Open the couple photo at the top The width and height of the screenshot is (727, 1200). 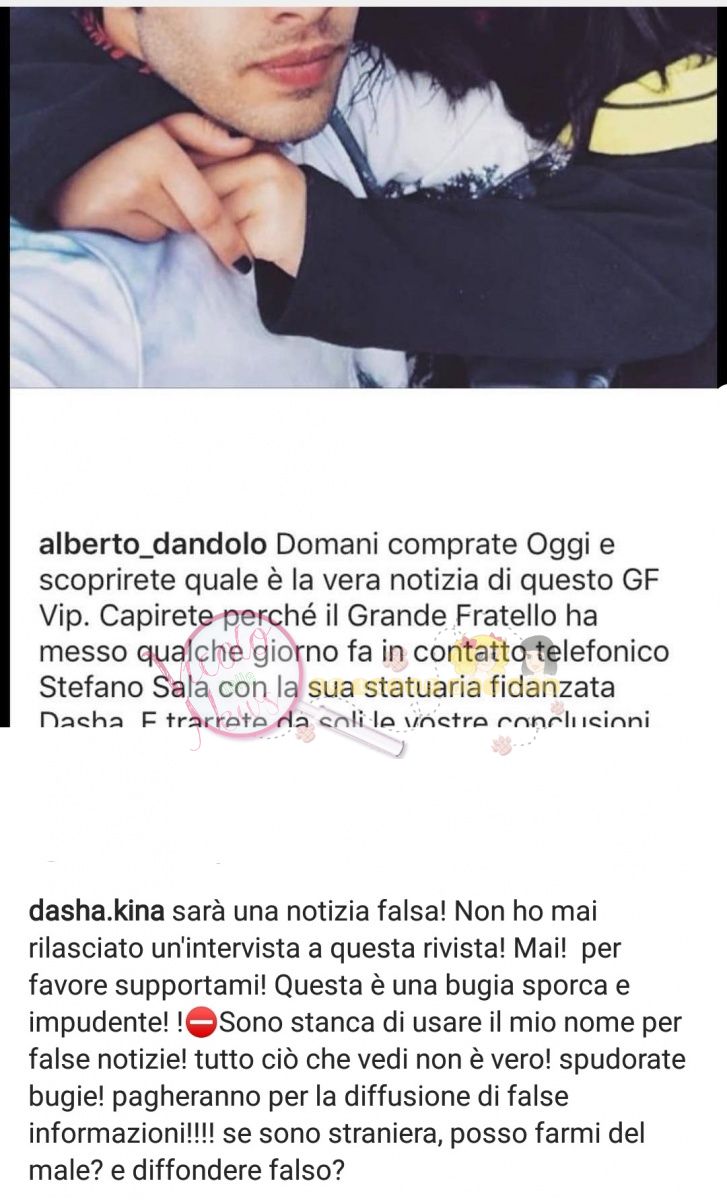(x=364, y=195)
